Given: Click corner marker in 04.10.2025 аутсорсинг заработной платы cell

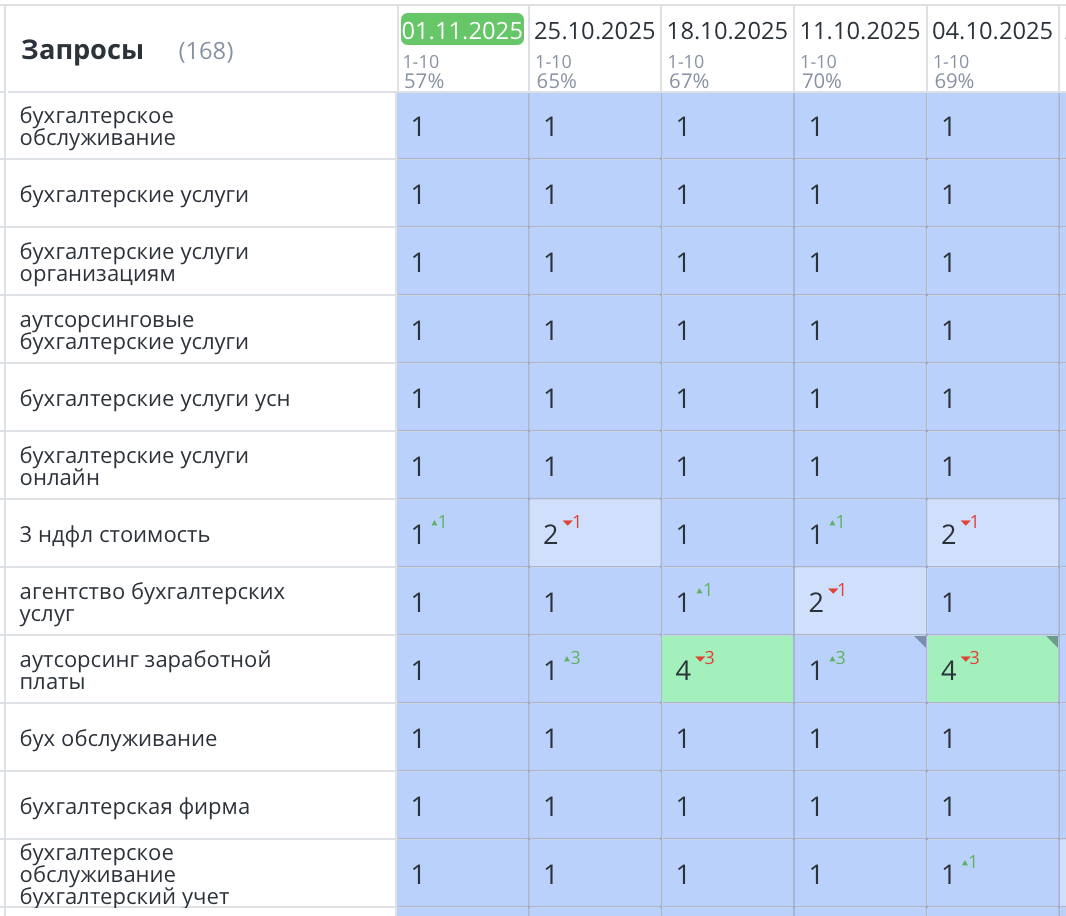Looking at the screenshot, I should (x=1051, y=641).
